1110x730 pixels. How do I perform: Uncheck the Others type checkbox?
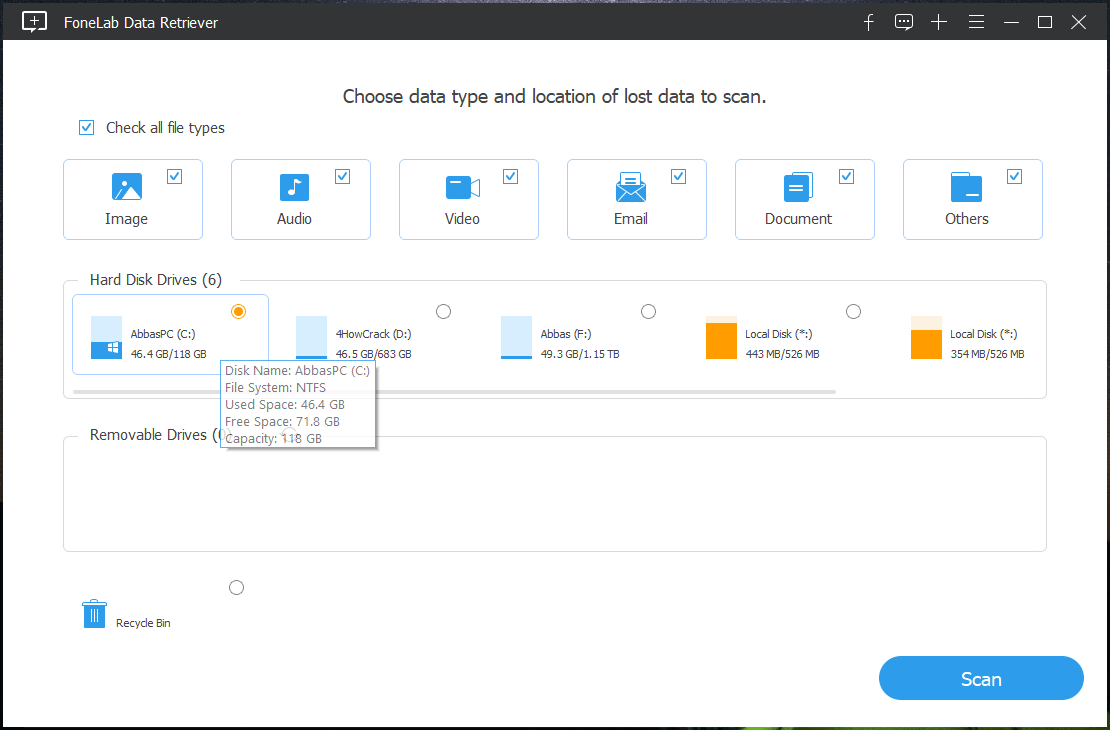(1014, 176)
